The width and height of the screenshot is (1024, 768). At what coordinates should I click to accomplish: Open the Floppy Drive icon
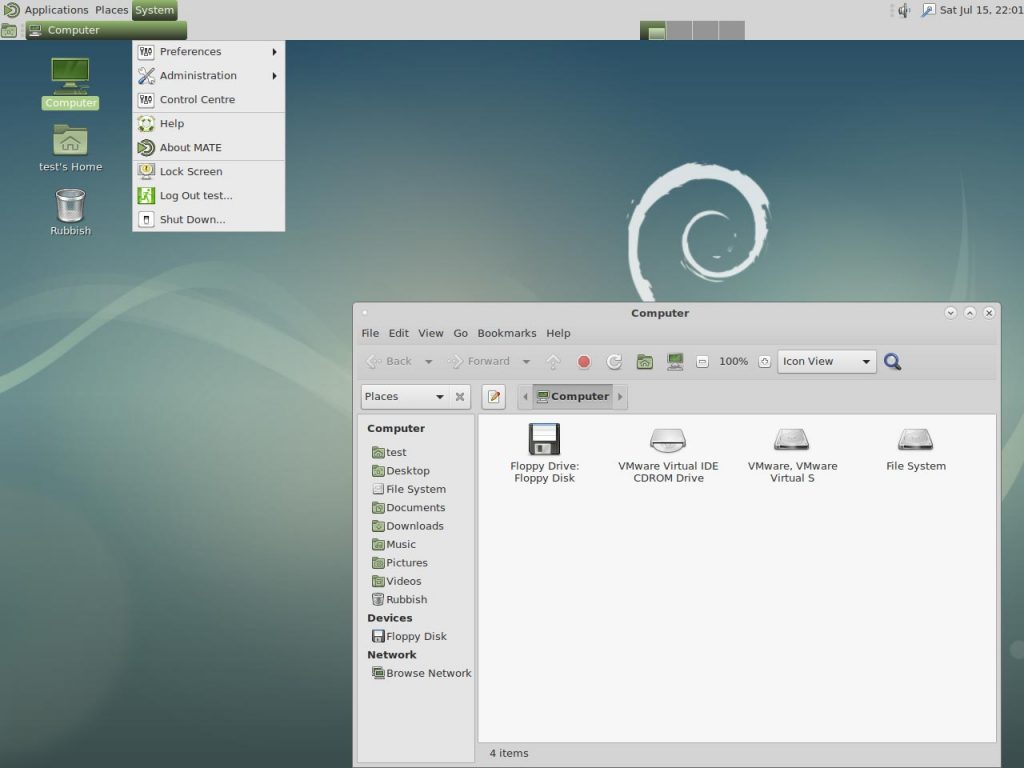tap(544, 441)
